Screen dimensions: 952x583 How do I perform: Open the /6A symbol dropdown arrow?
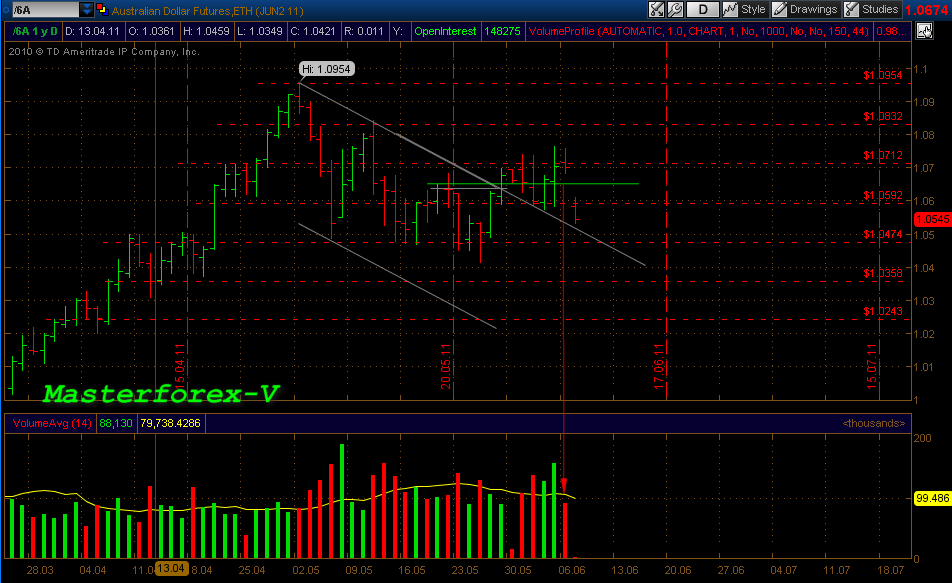86,10
